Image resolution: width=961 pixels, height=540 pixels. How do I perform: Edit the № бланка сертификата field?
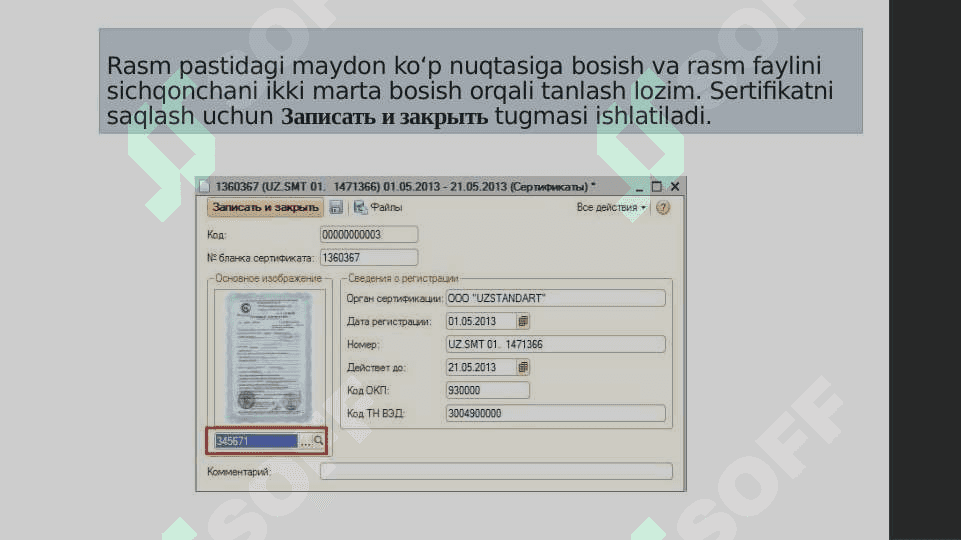point(369,257)
